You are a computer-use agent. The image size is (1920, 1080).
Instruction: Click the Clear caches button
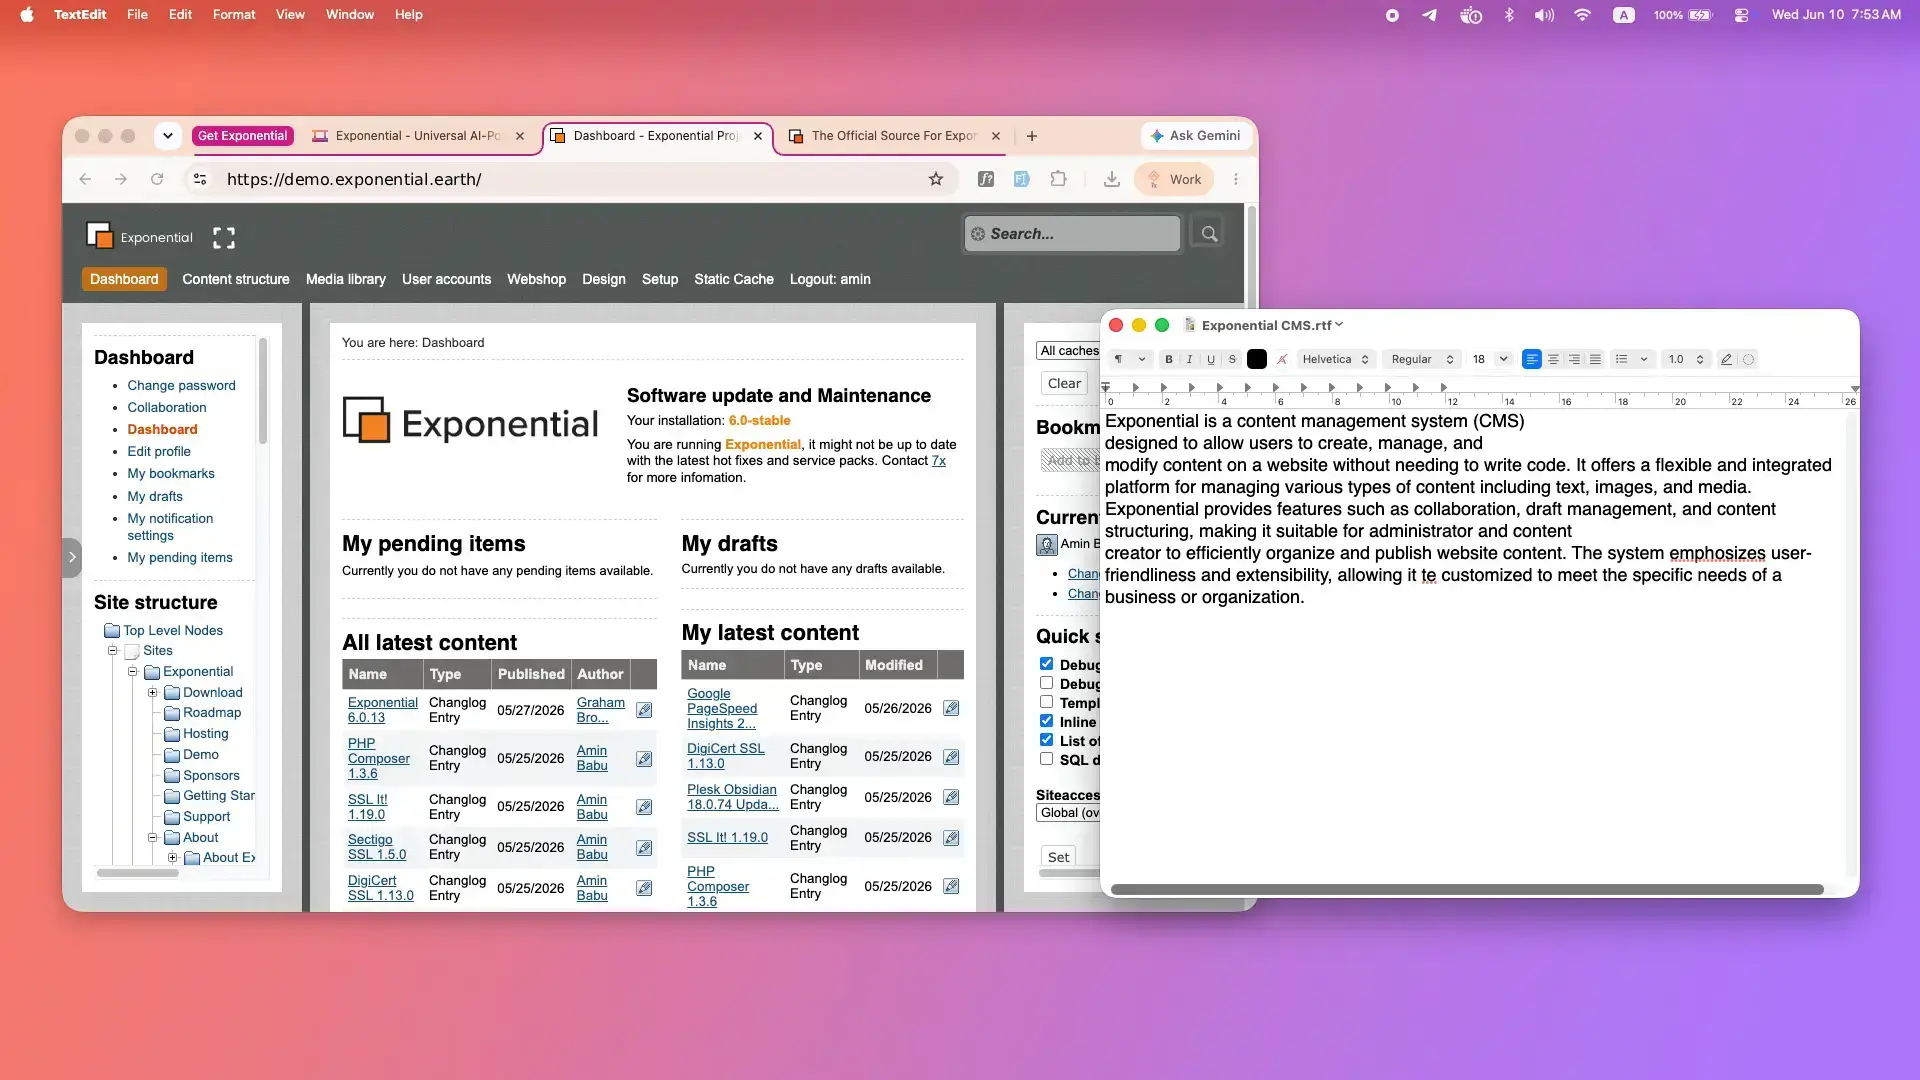(1064, 384)
